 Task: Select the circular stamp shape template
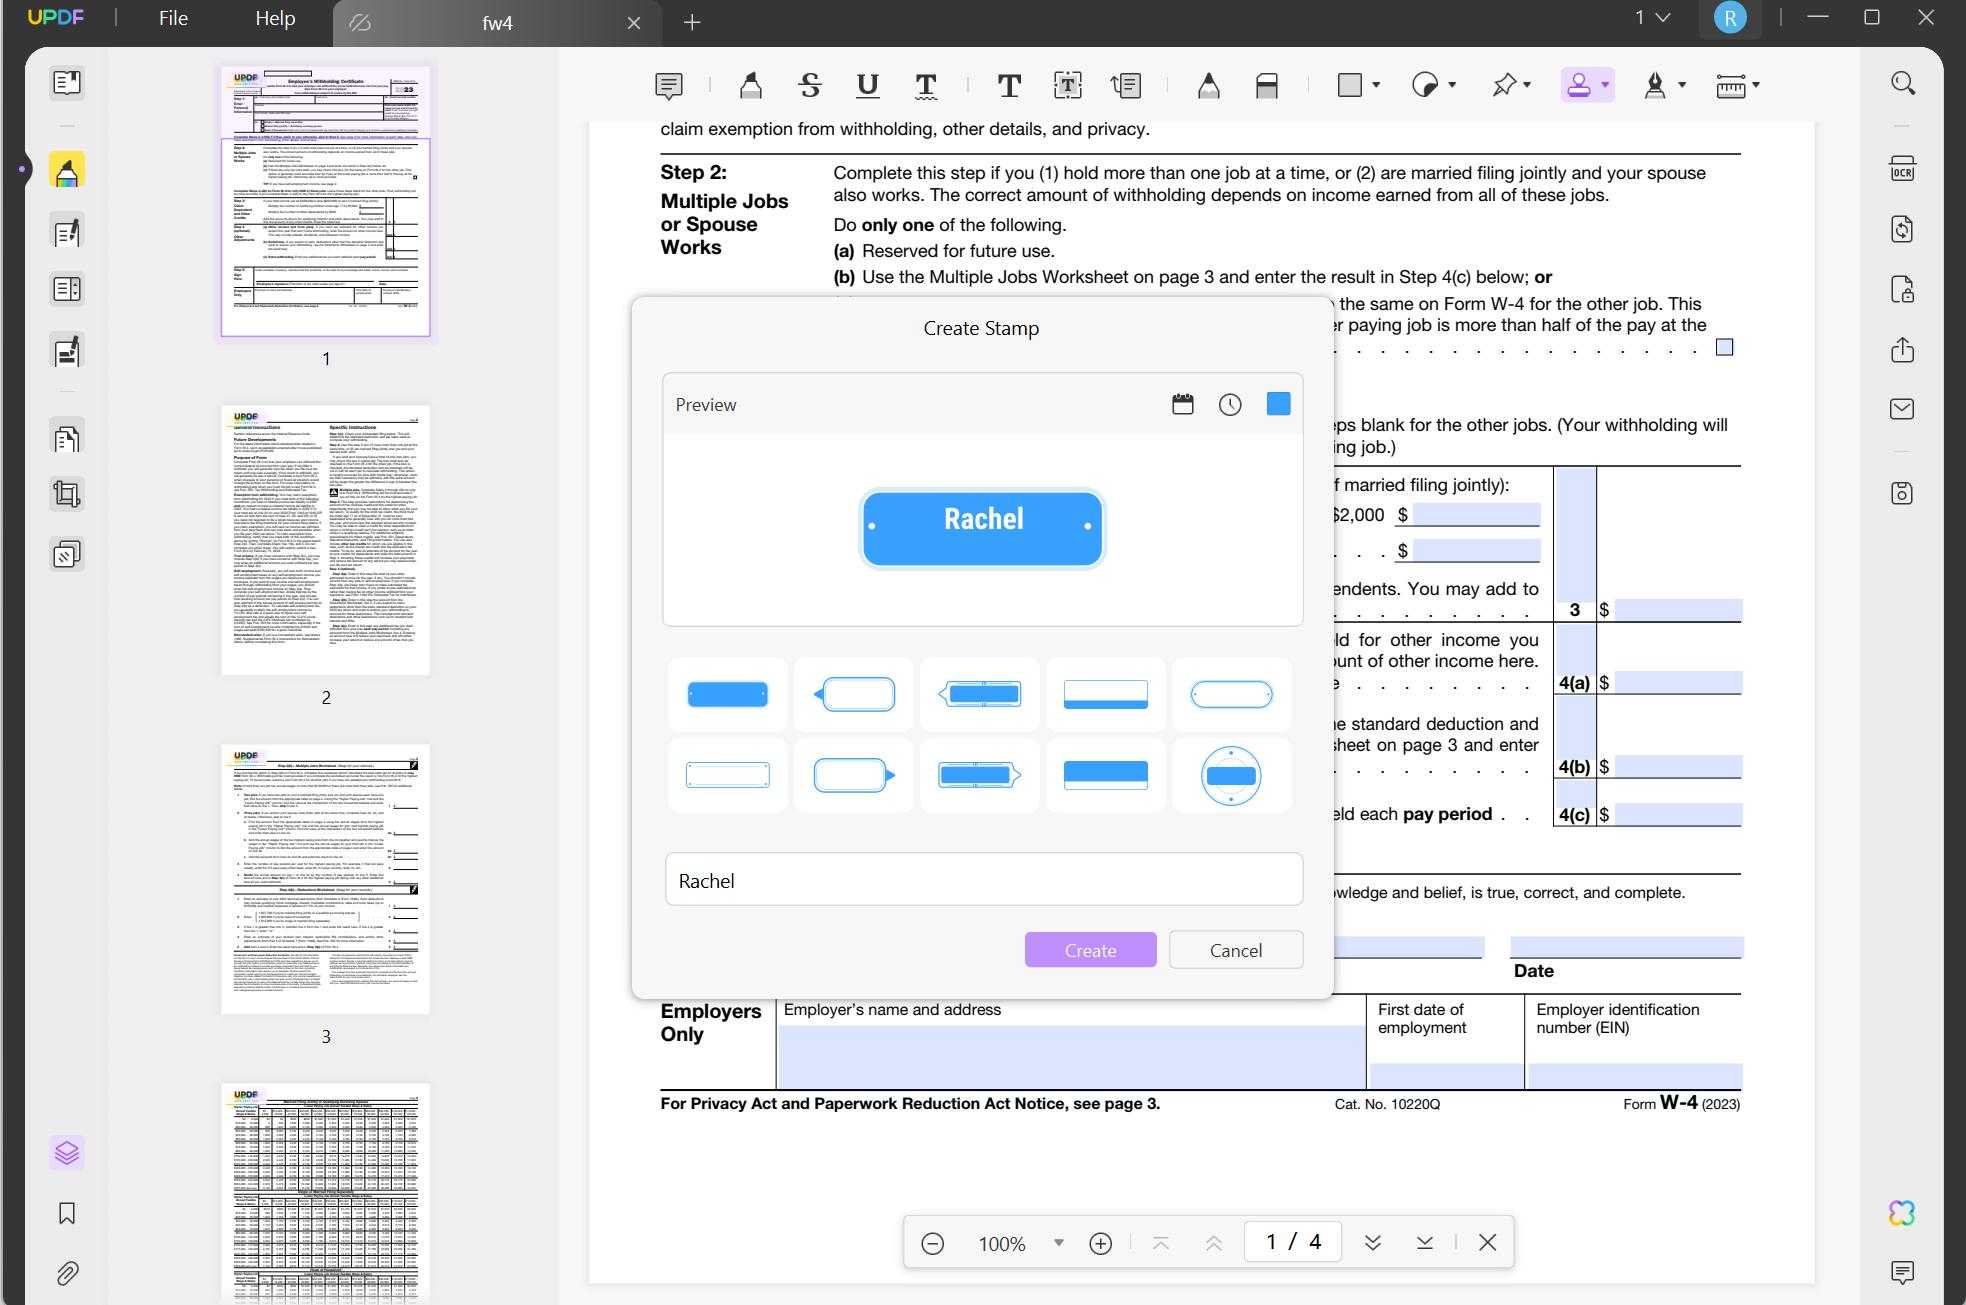[1231, 775]
